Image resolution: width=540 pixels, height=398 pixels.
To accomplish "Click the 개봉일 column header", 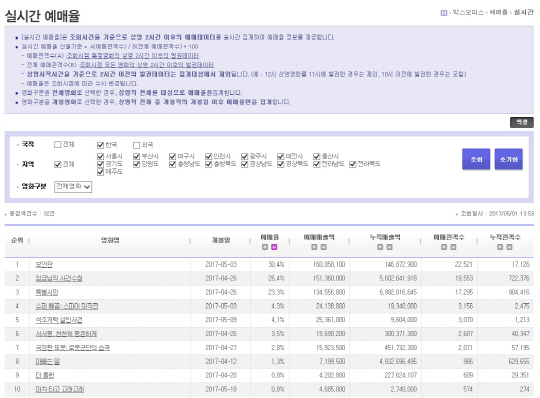I will (221, 240).
